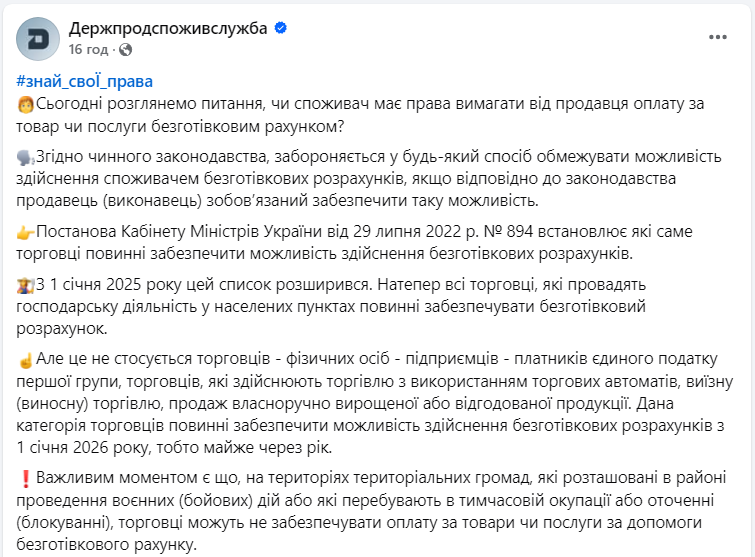Click the Держпродспоживслужба profile avatar

click(40, 38)
